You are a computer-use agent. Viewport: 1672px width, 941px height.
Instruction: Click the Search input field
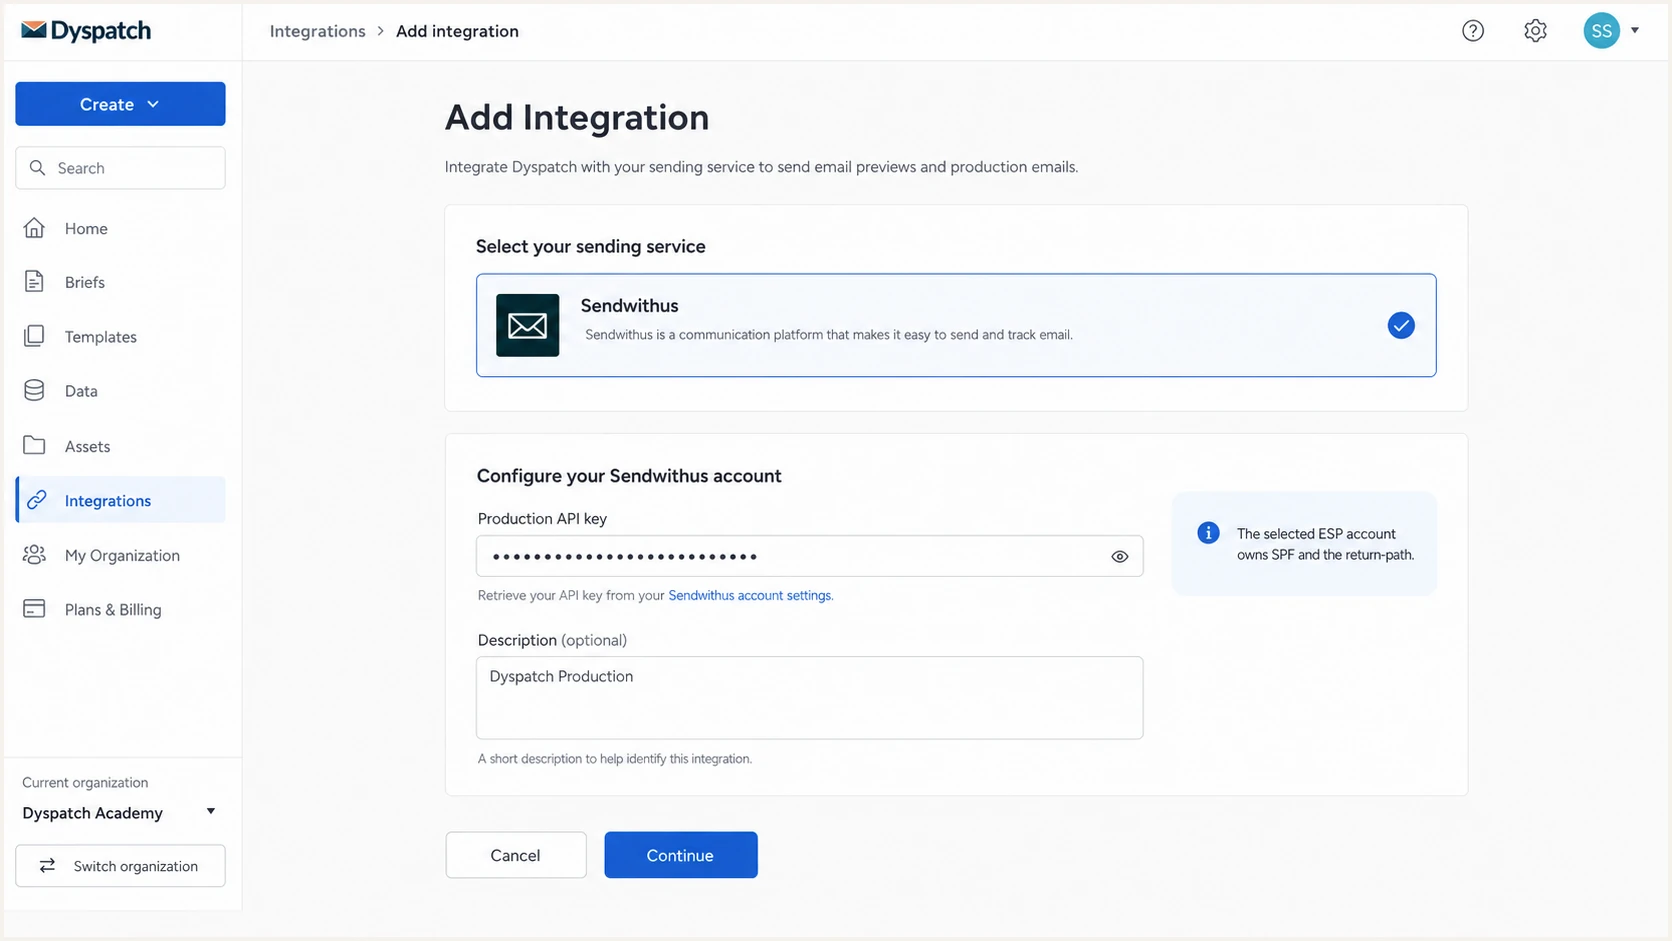(120, 168)
